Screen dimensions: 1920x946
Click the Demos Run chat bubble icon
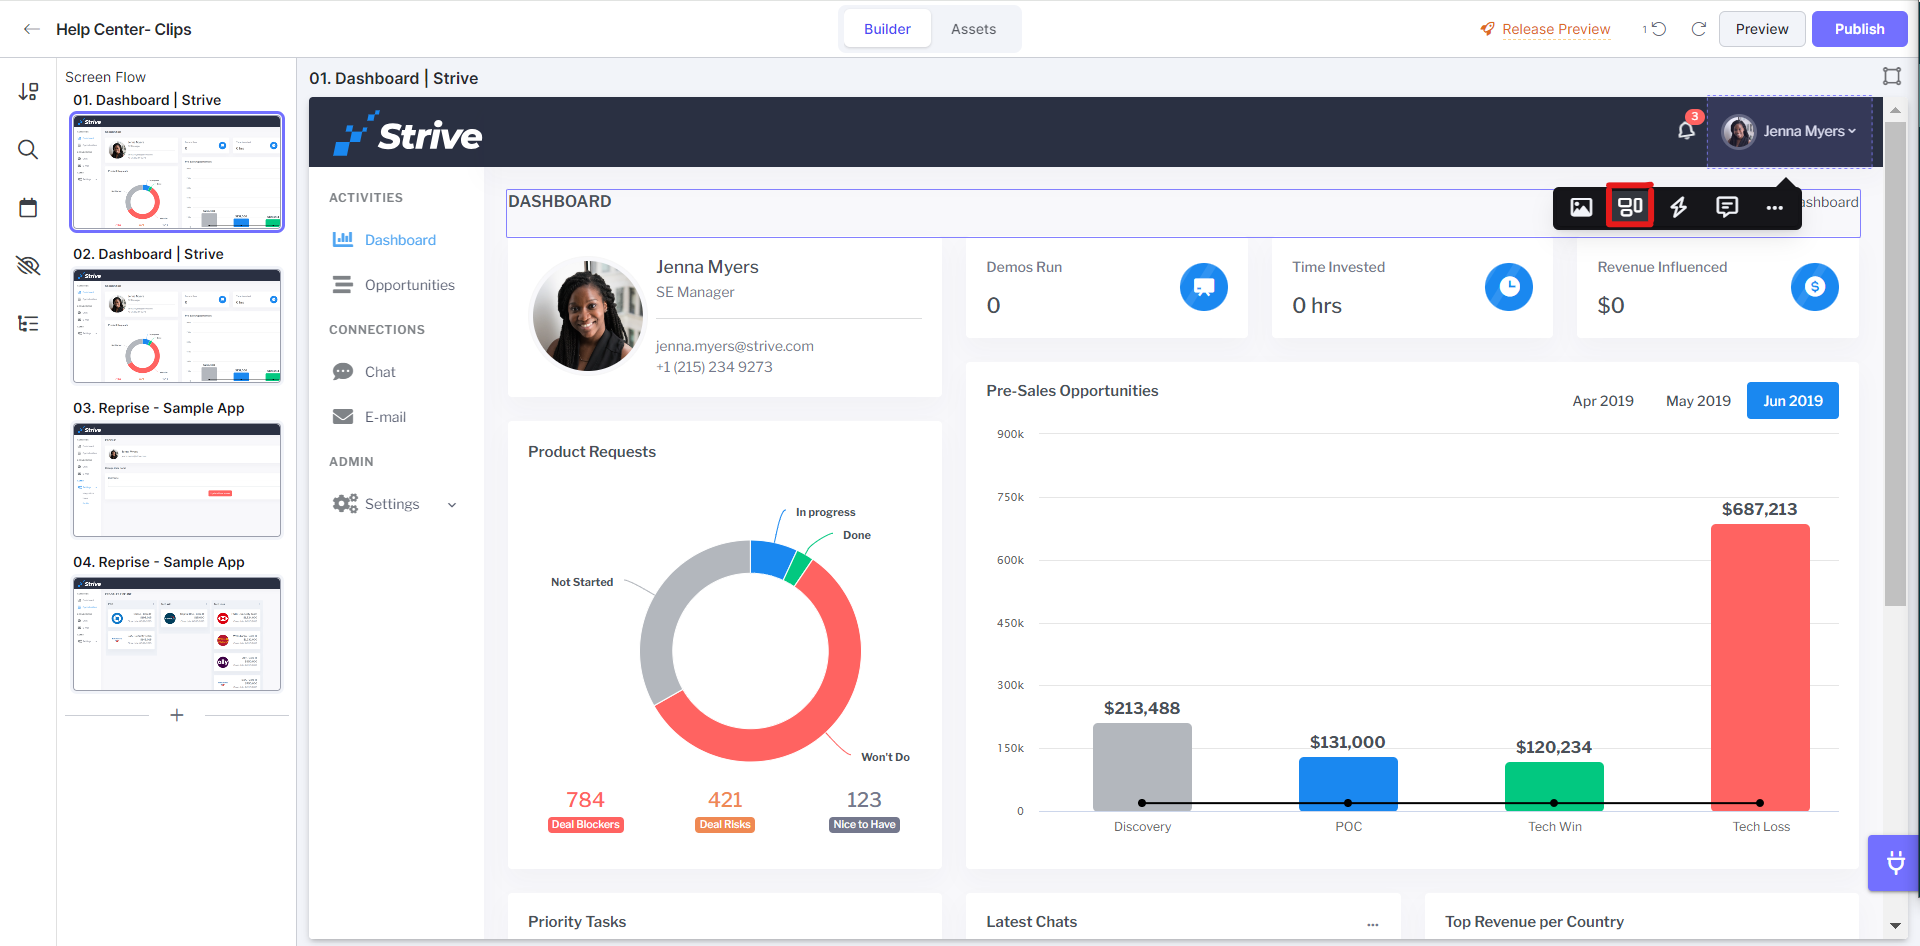coord(1204,287)
